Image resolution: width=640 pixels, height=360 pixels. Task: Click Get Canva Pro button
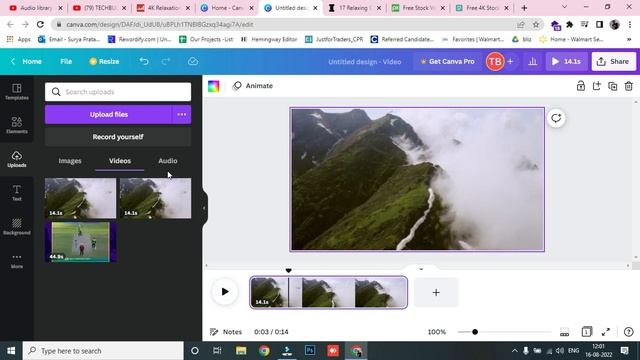pos(447,62)
